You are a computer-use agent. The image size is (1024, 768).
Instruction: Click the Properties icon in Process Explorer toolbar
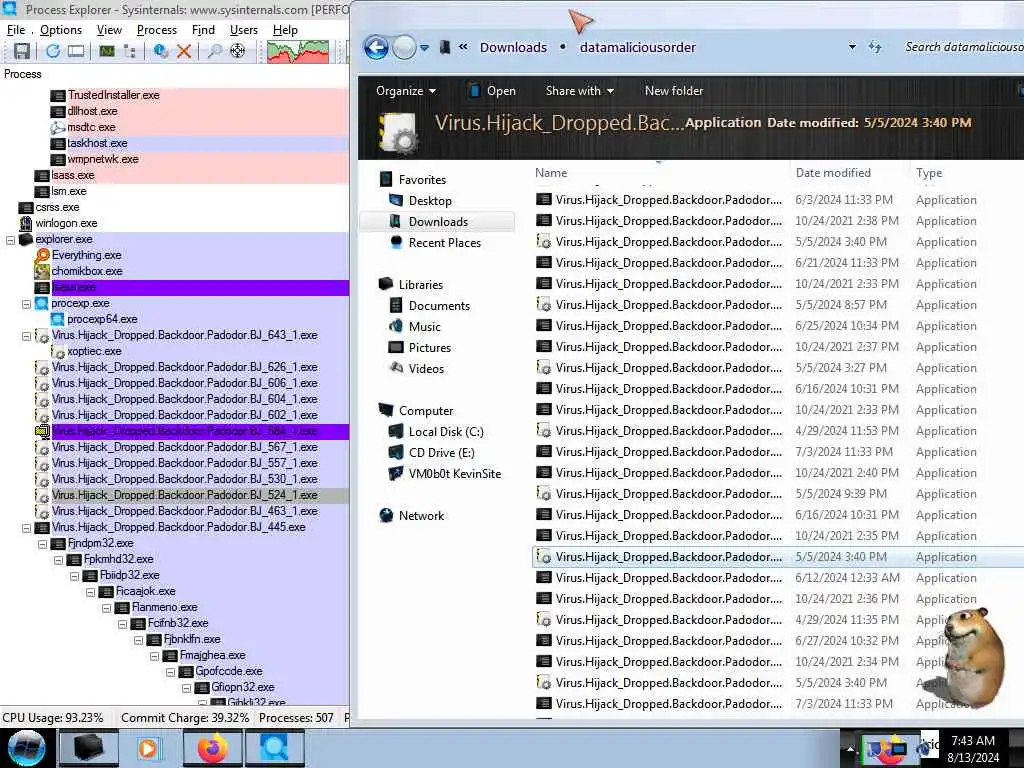click(161, 51)
